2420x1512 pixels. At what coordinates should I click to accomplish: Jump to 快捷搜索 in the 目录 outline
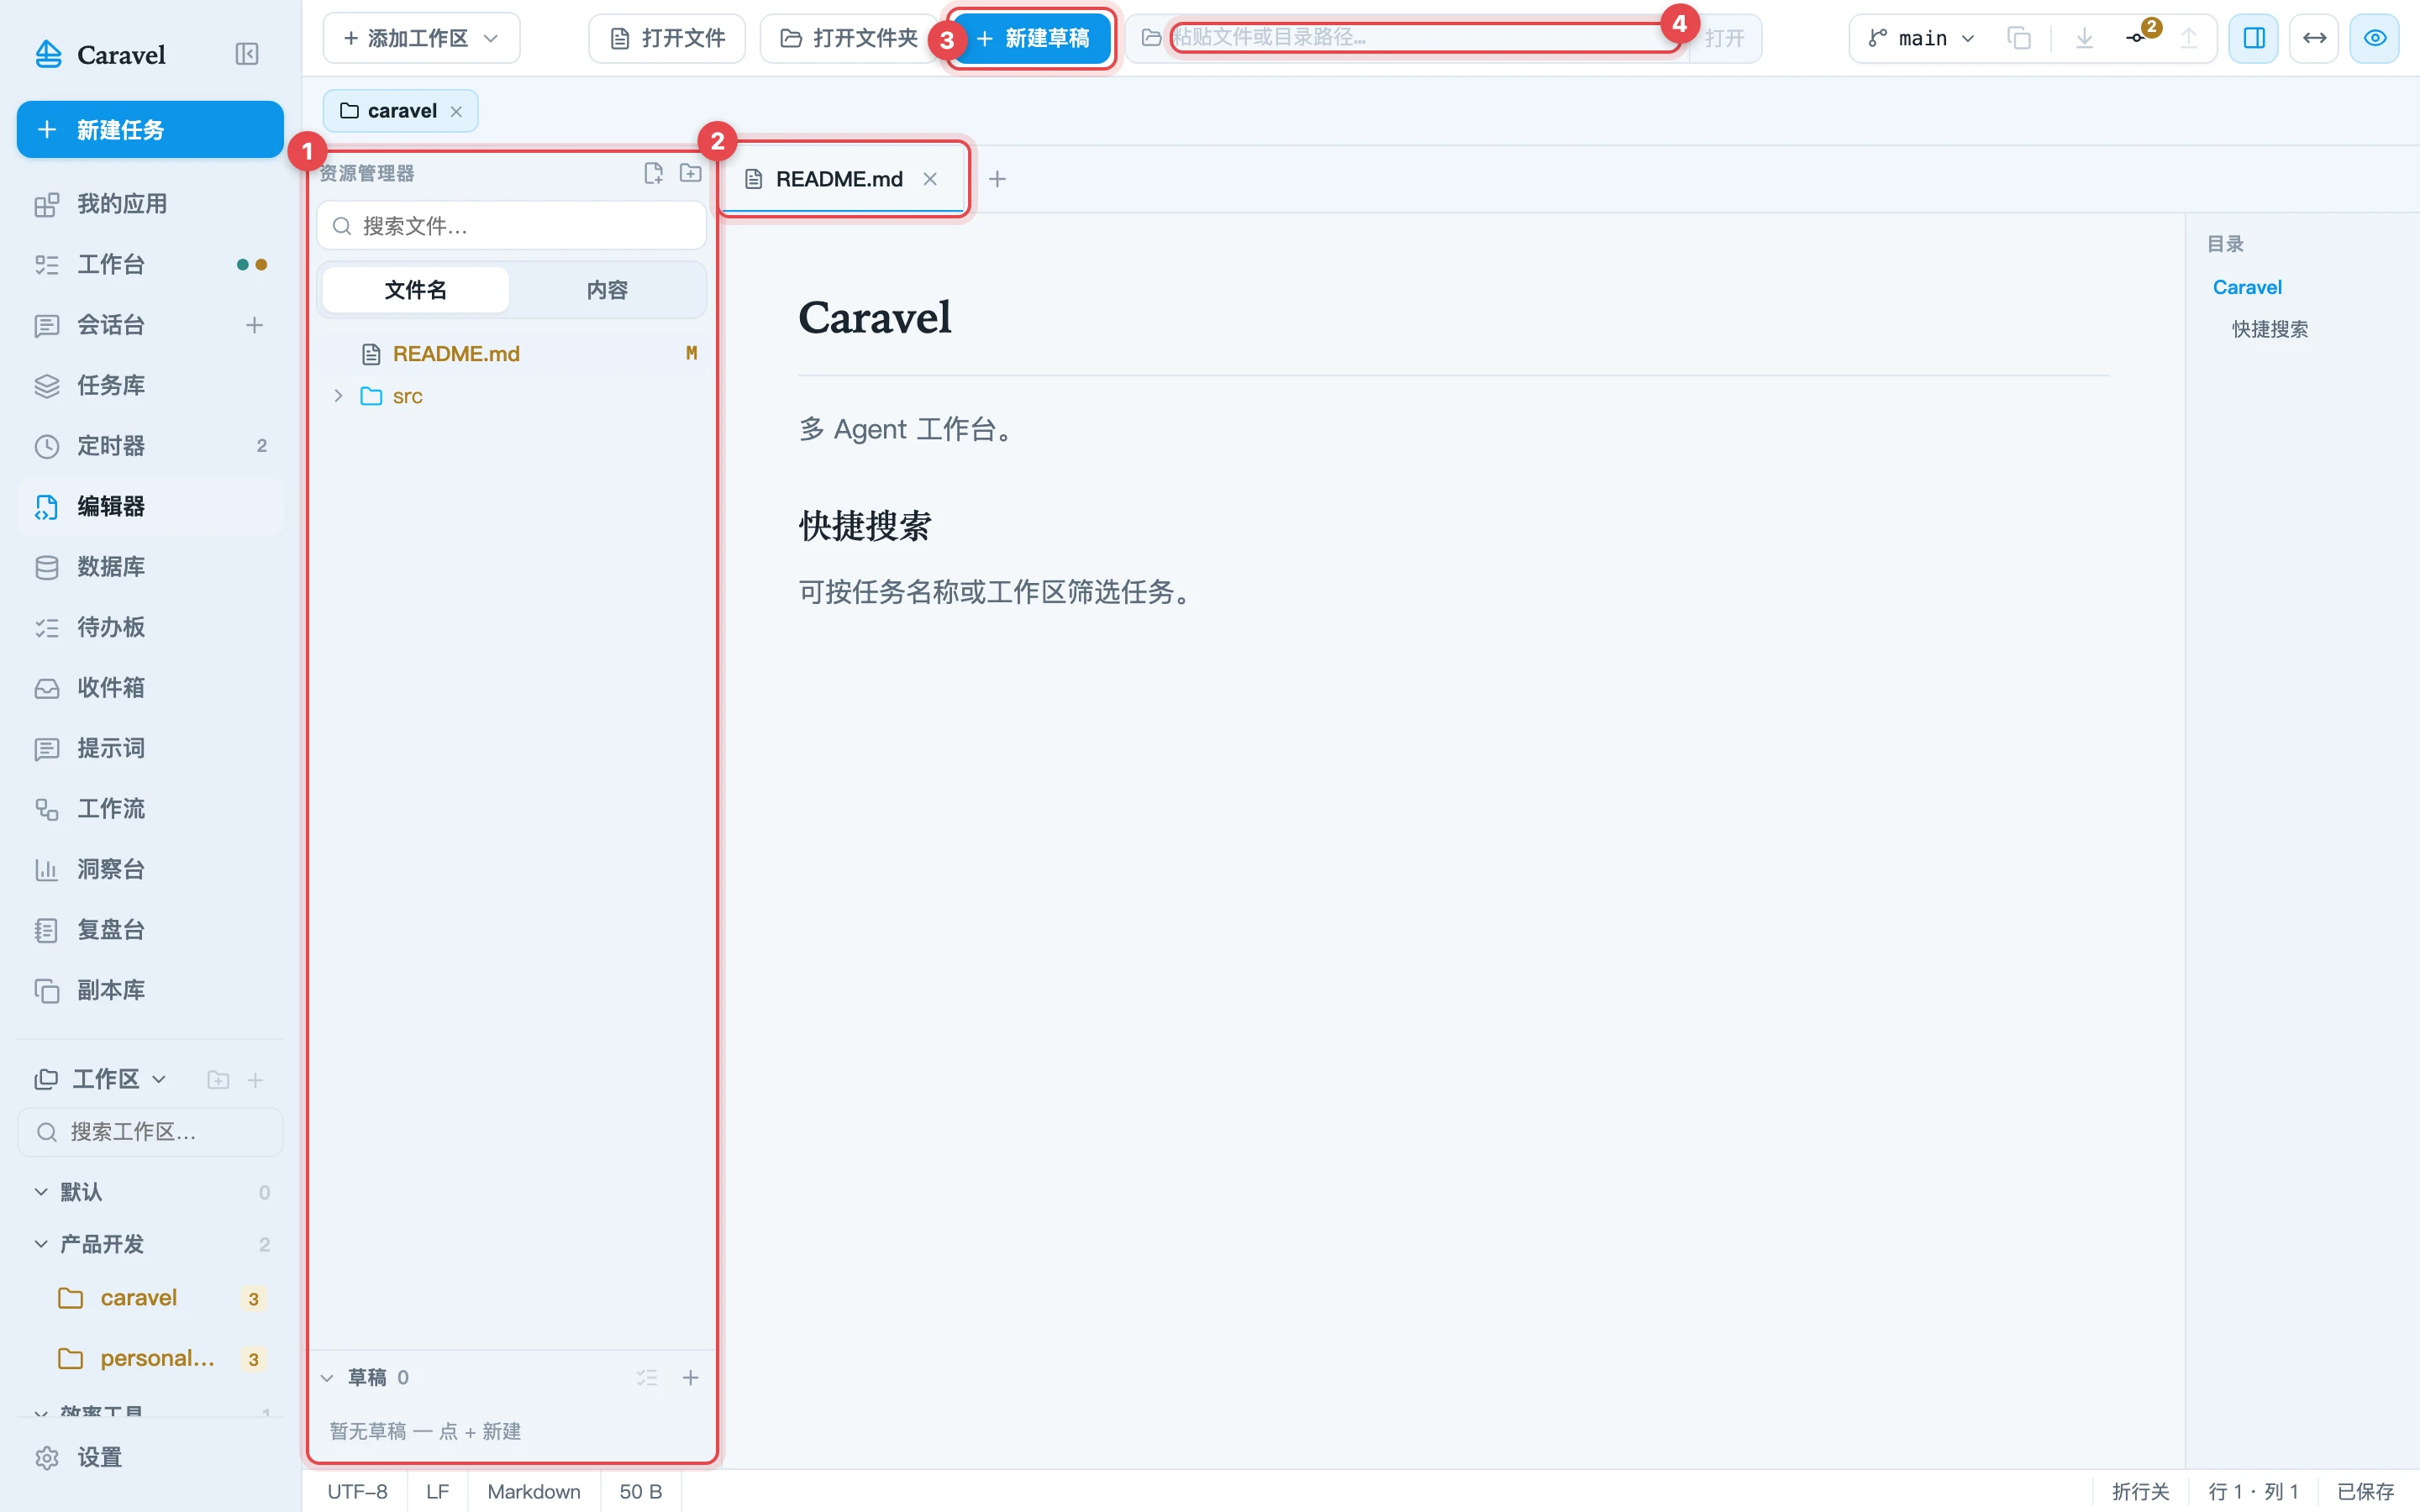tap(2270, 329)
